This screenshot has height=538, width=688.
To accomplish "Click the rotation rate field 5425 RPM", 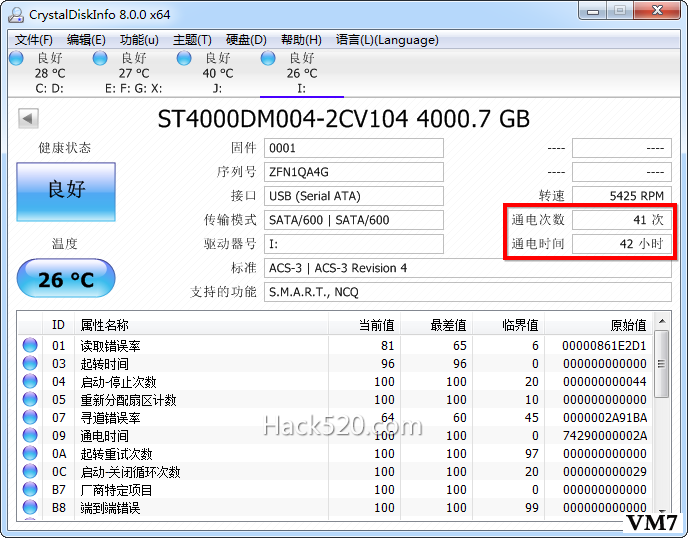I will [x=622, y=196].
